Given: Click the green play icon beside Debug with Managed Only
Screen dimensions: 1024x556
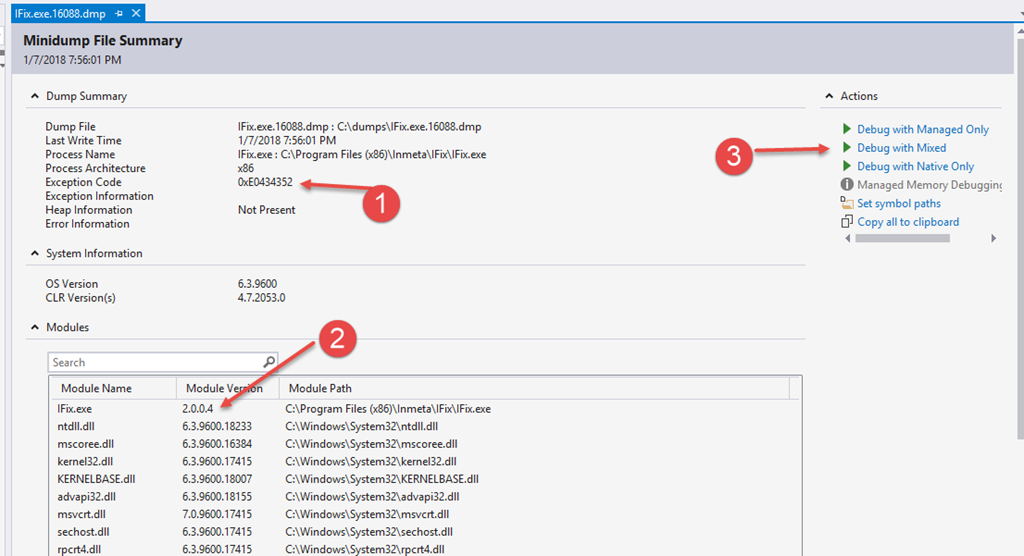Looking at the screenshot, I should 847,129.
